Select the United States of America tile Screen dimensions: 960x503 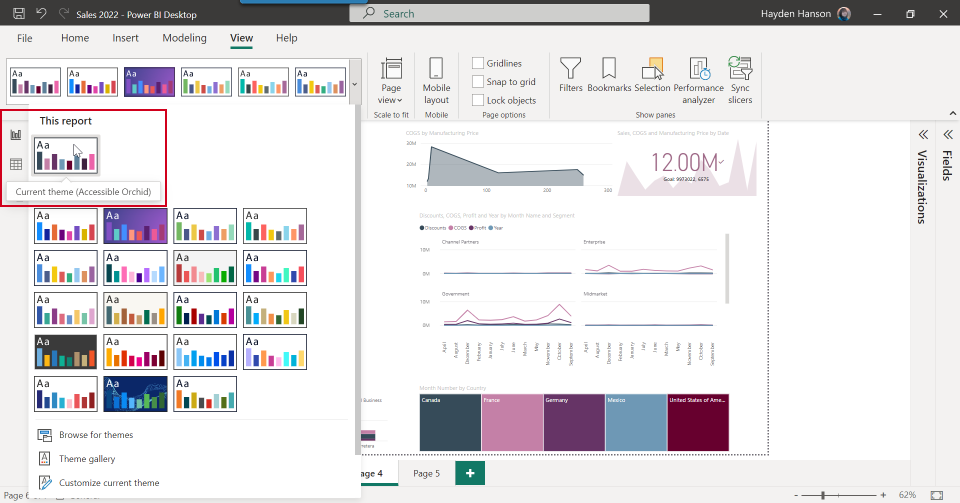[698, 422]
